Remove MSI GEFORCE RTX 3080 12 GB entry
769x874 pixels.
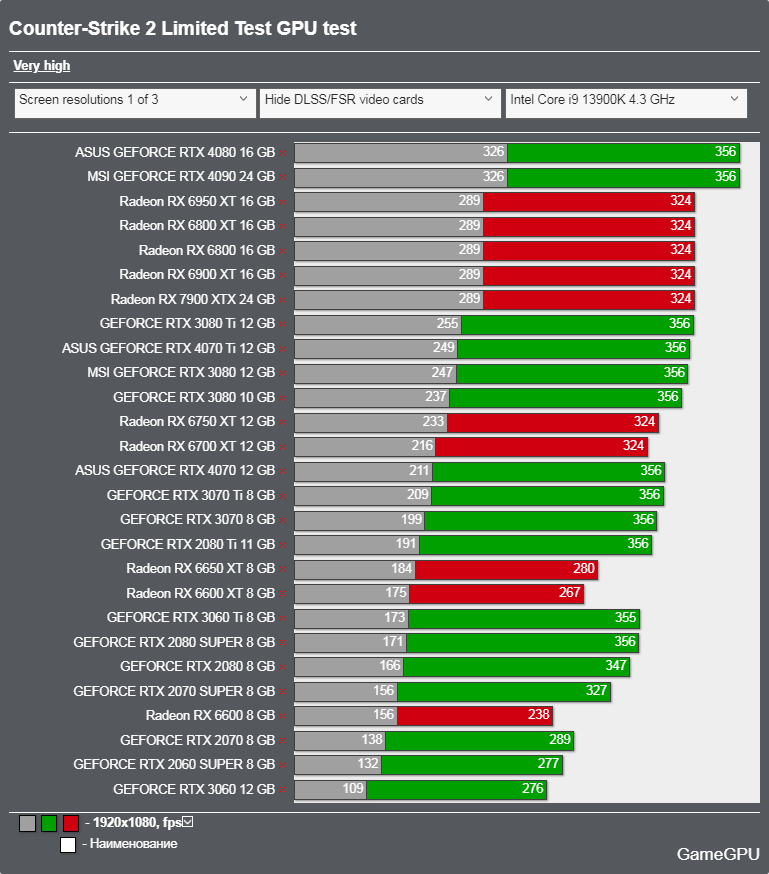coord(283,373)
